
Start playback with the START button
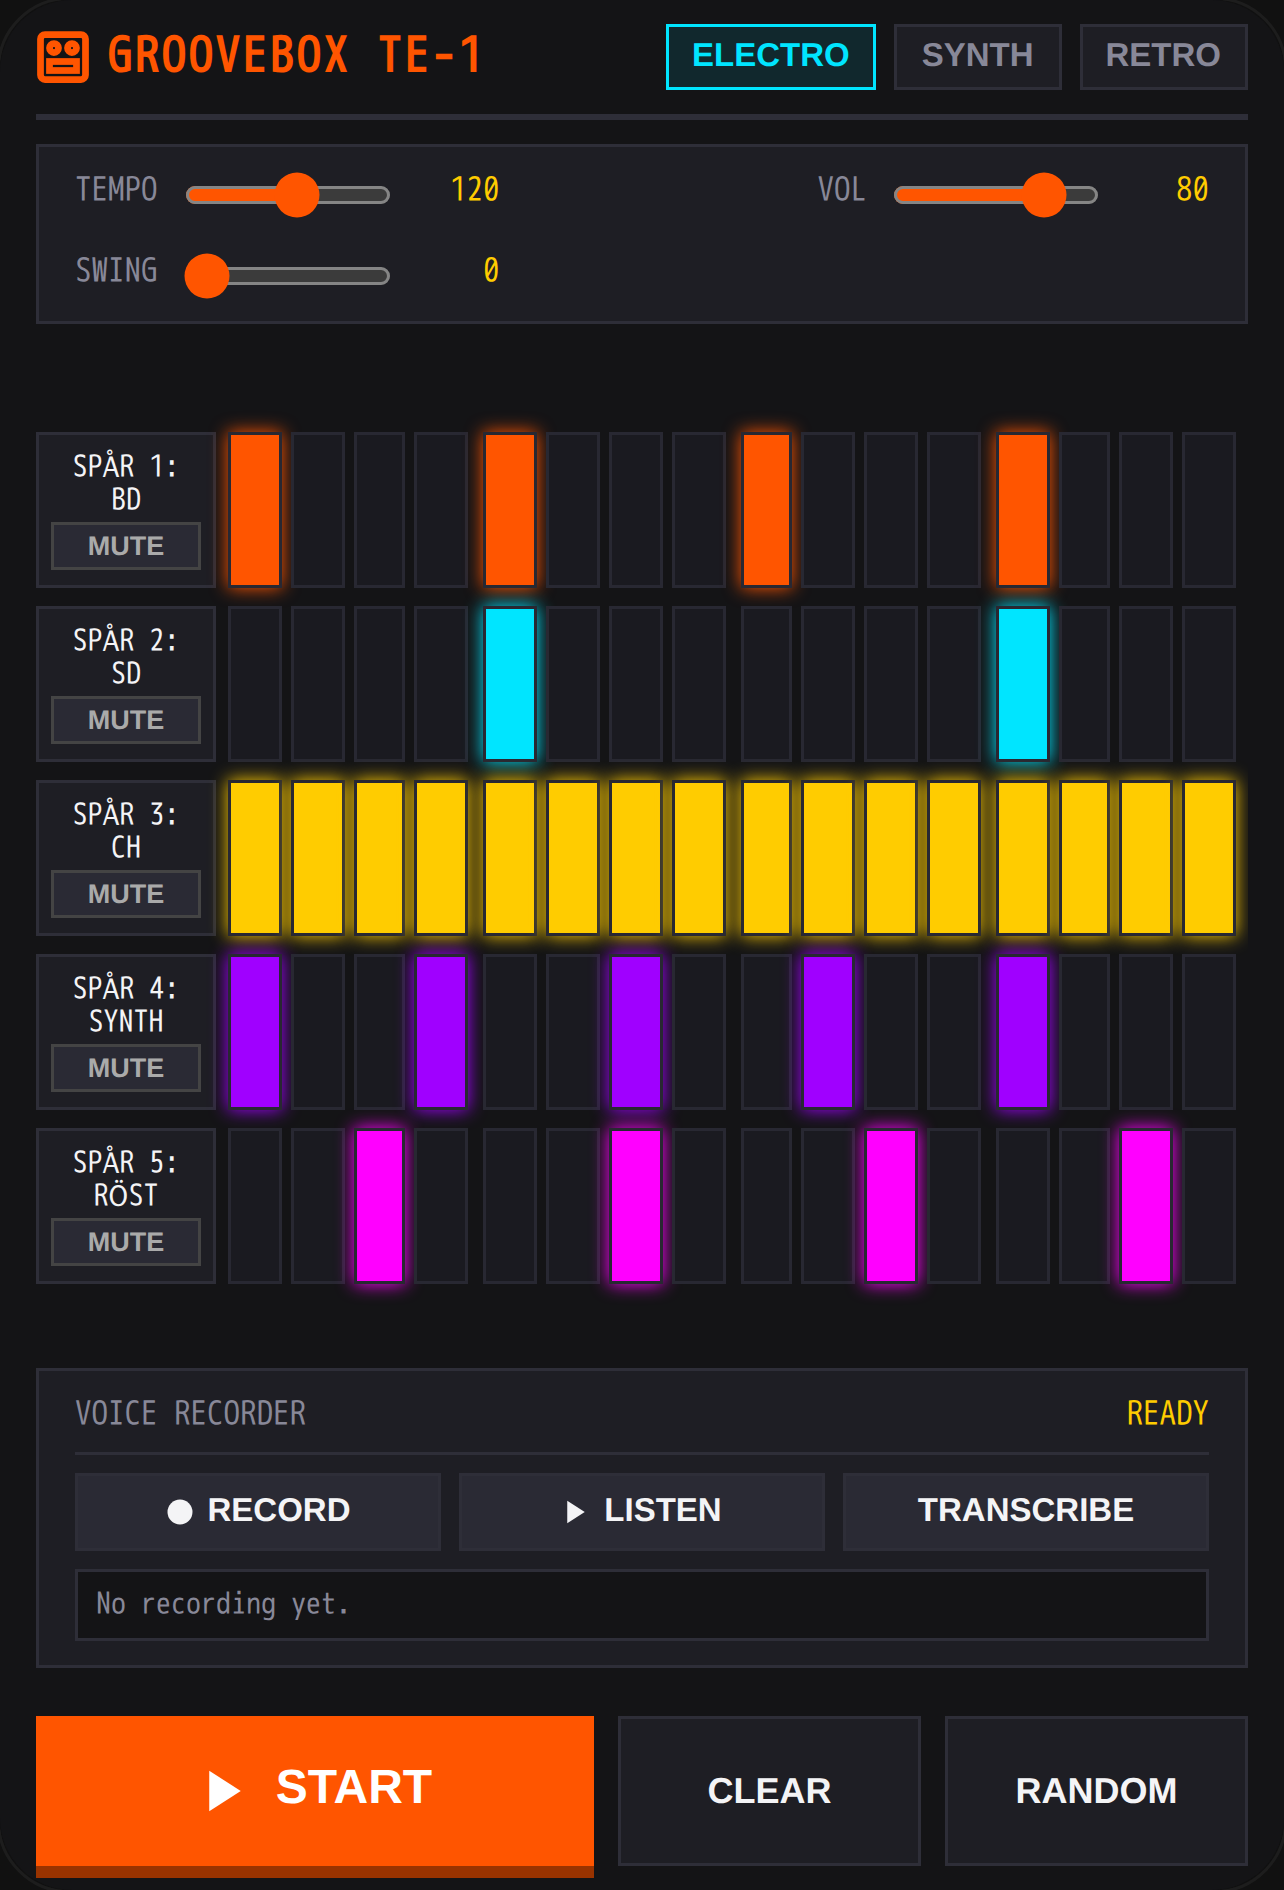[315, 1792]
